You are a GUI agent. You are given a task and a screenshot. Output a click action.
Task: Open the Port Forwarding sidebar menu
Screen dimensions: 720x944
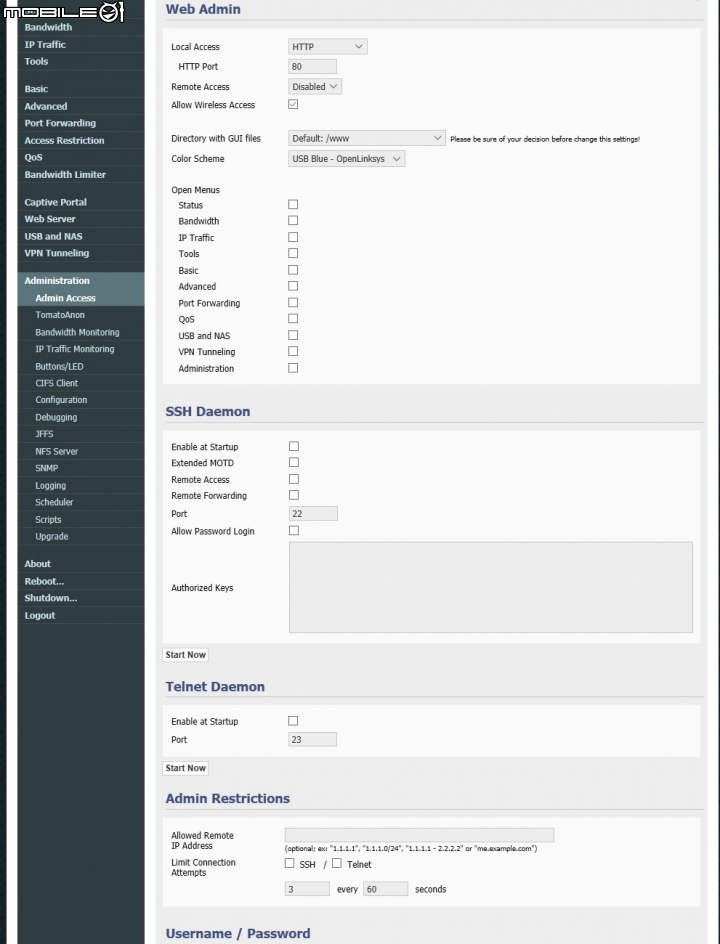pyautogui.click(x=81, y=123)
